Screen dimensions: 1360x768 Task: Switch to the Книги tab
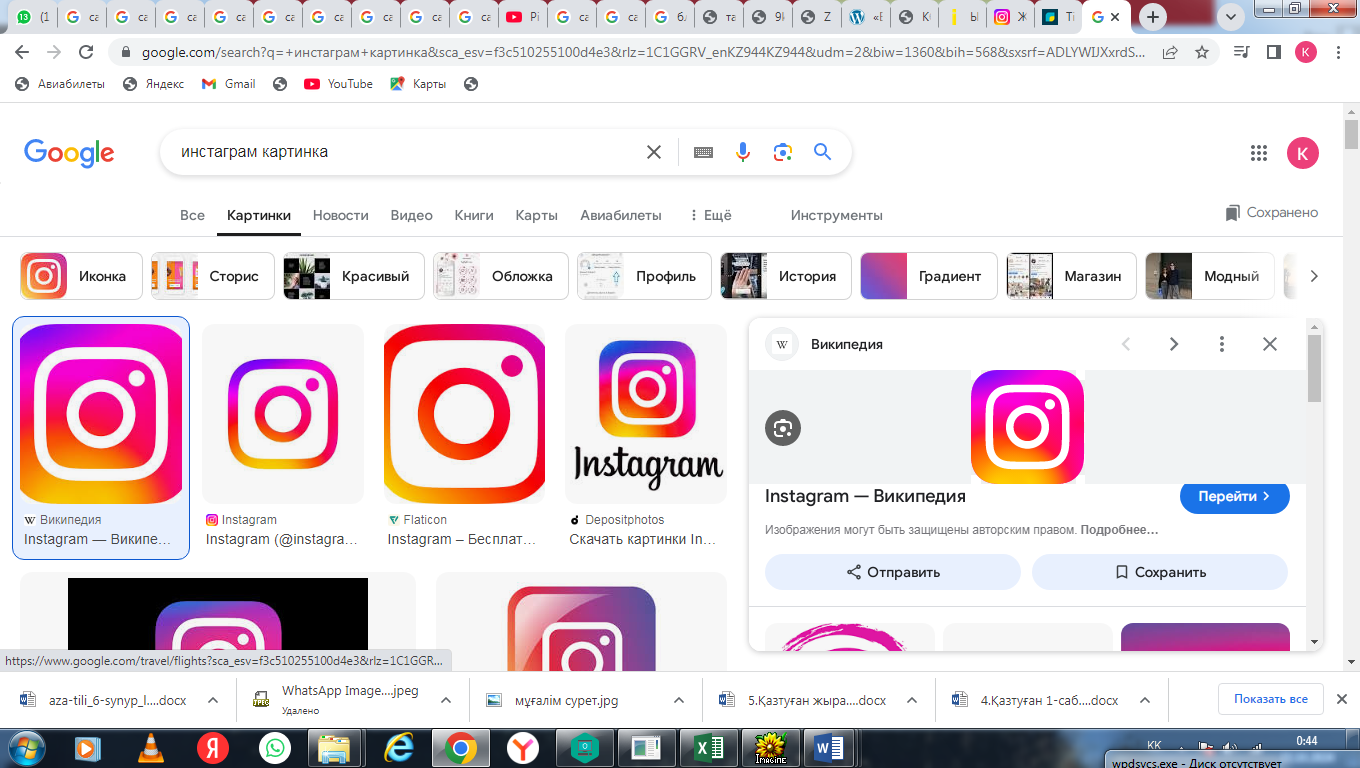tap(474, 215)
